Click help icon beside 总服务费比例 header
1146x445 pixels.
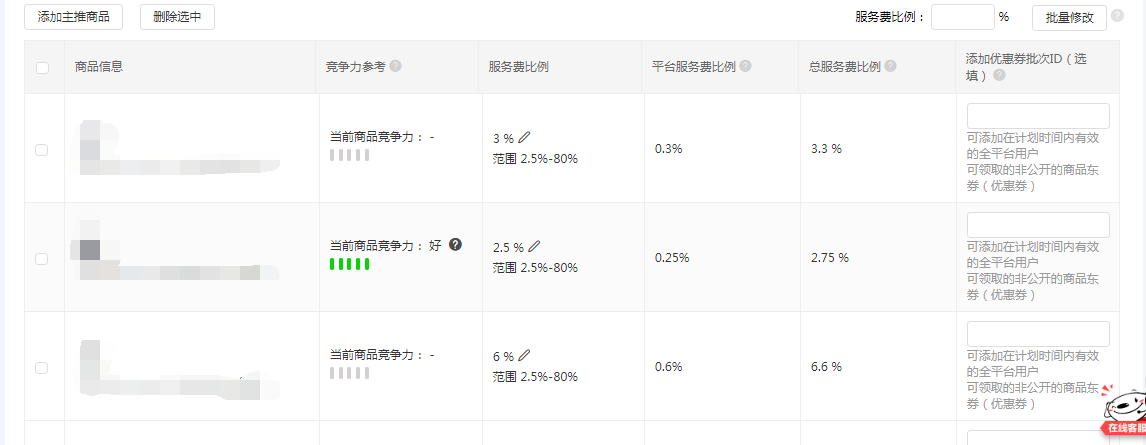(890, 67)
